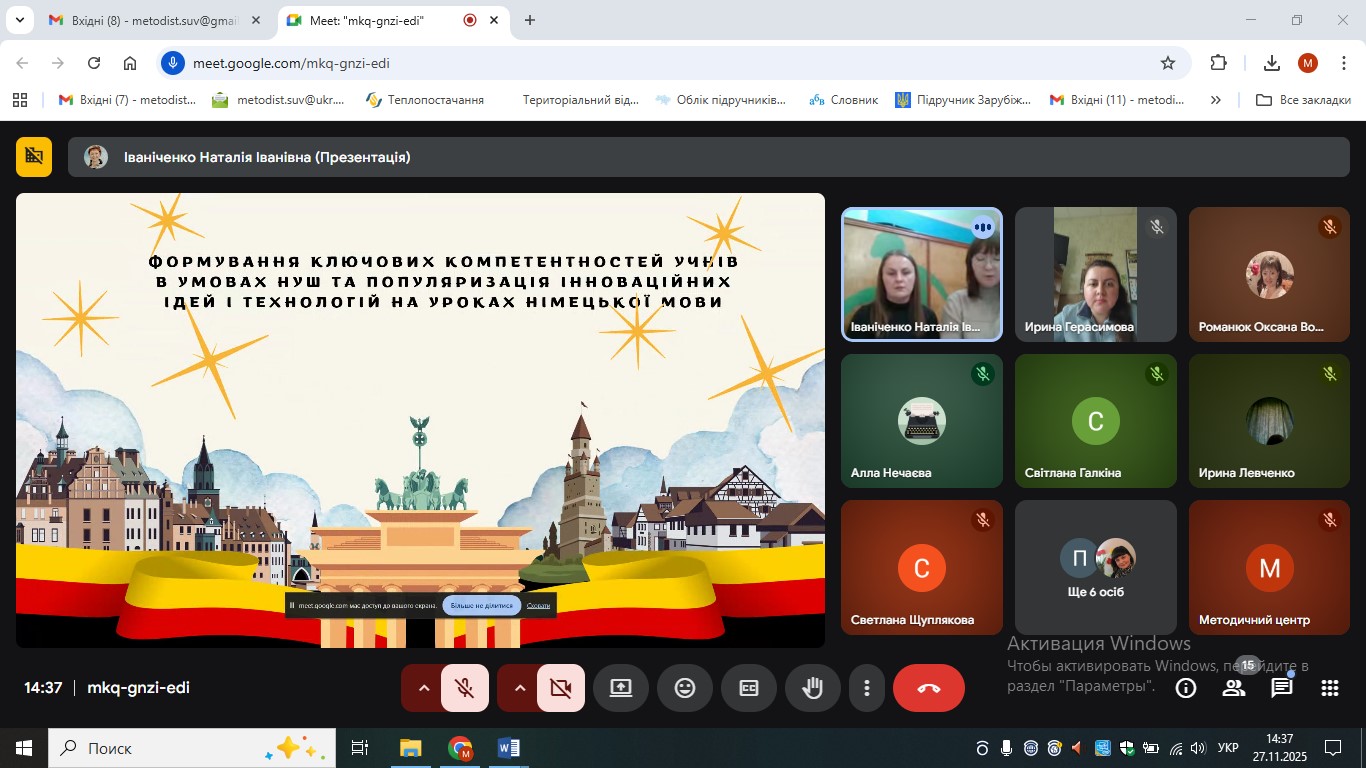Open the activities grid icon
Image resolution: width=1366 pixels, height=768 pixels.
click(x=1330, y=688)
